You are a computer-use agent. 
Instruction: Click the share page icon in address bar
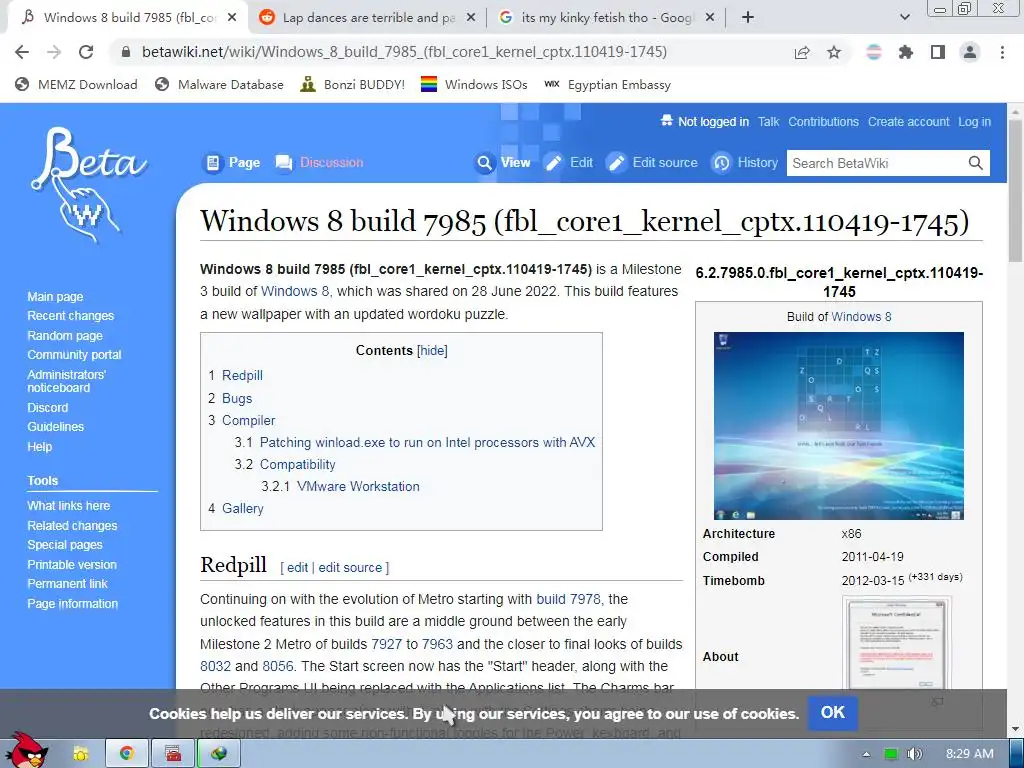pyautogui.click(x=802, y=52)
